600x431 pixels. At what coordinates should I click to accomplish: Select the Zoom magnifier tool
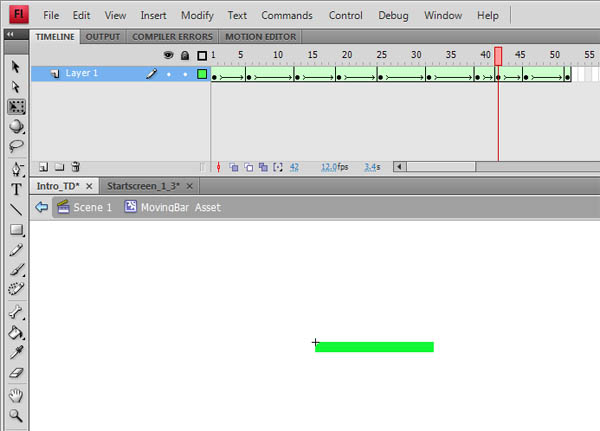point(16,415)
